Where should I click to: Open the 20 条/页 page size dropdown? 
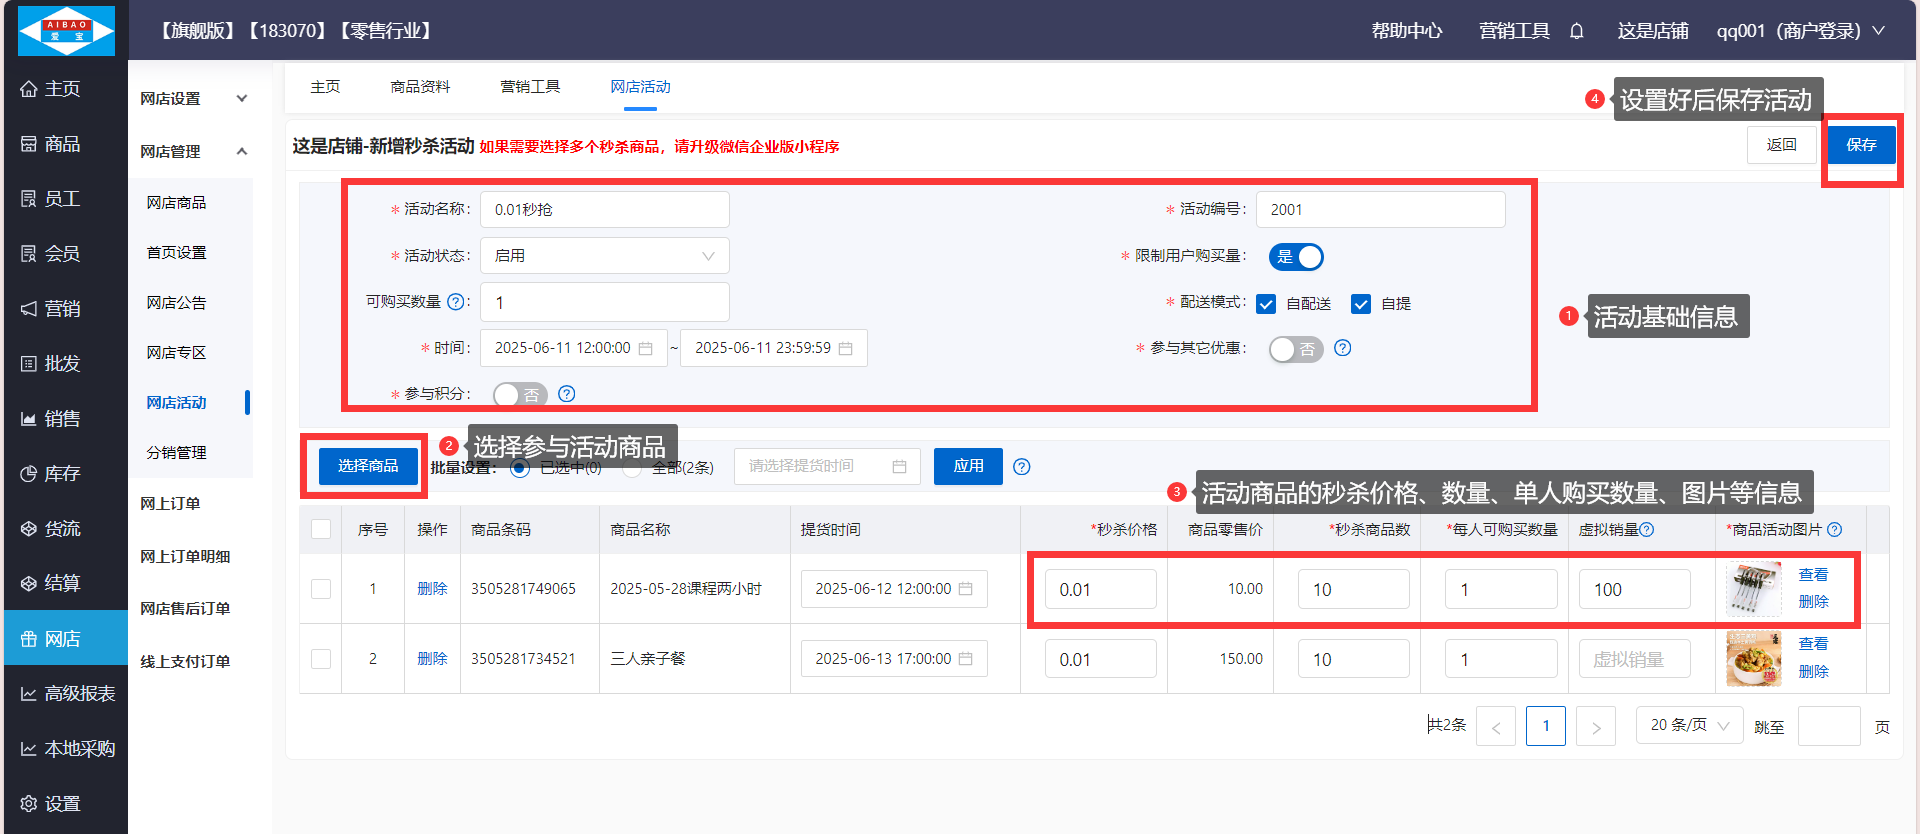tap(1689, 725)
